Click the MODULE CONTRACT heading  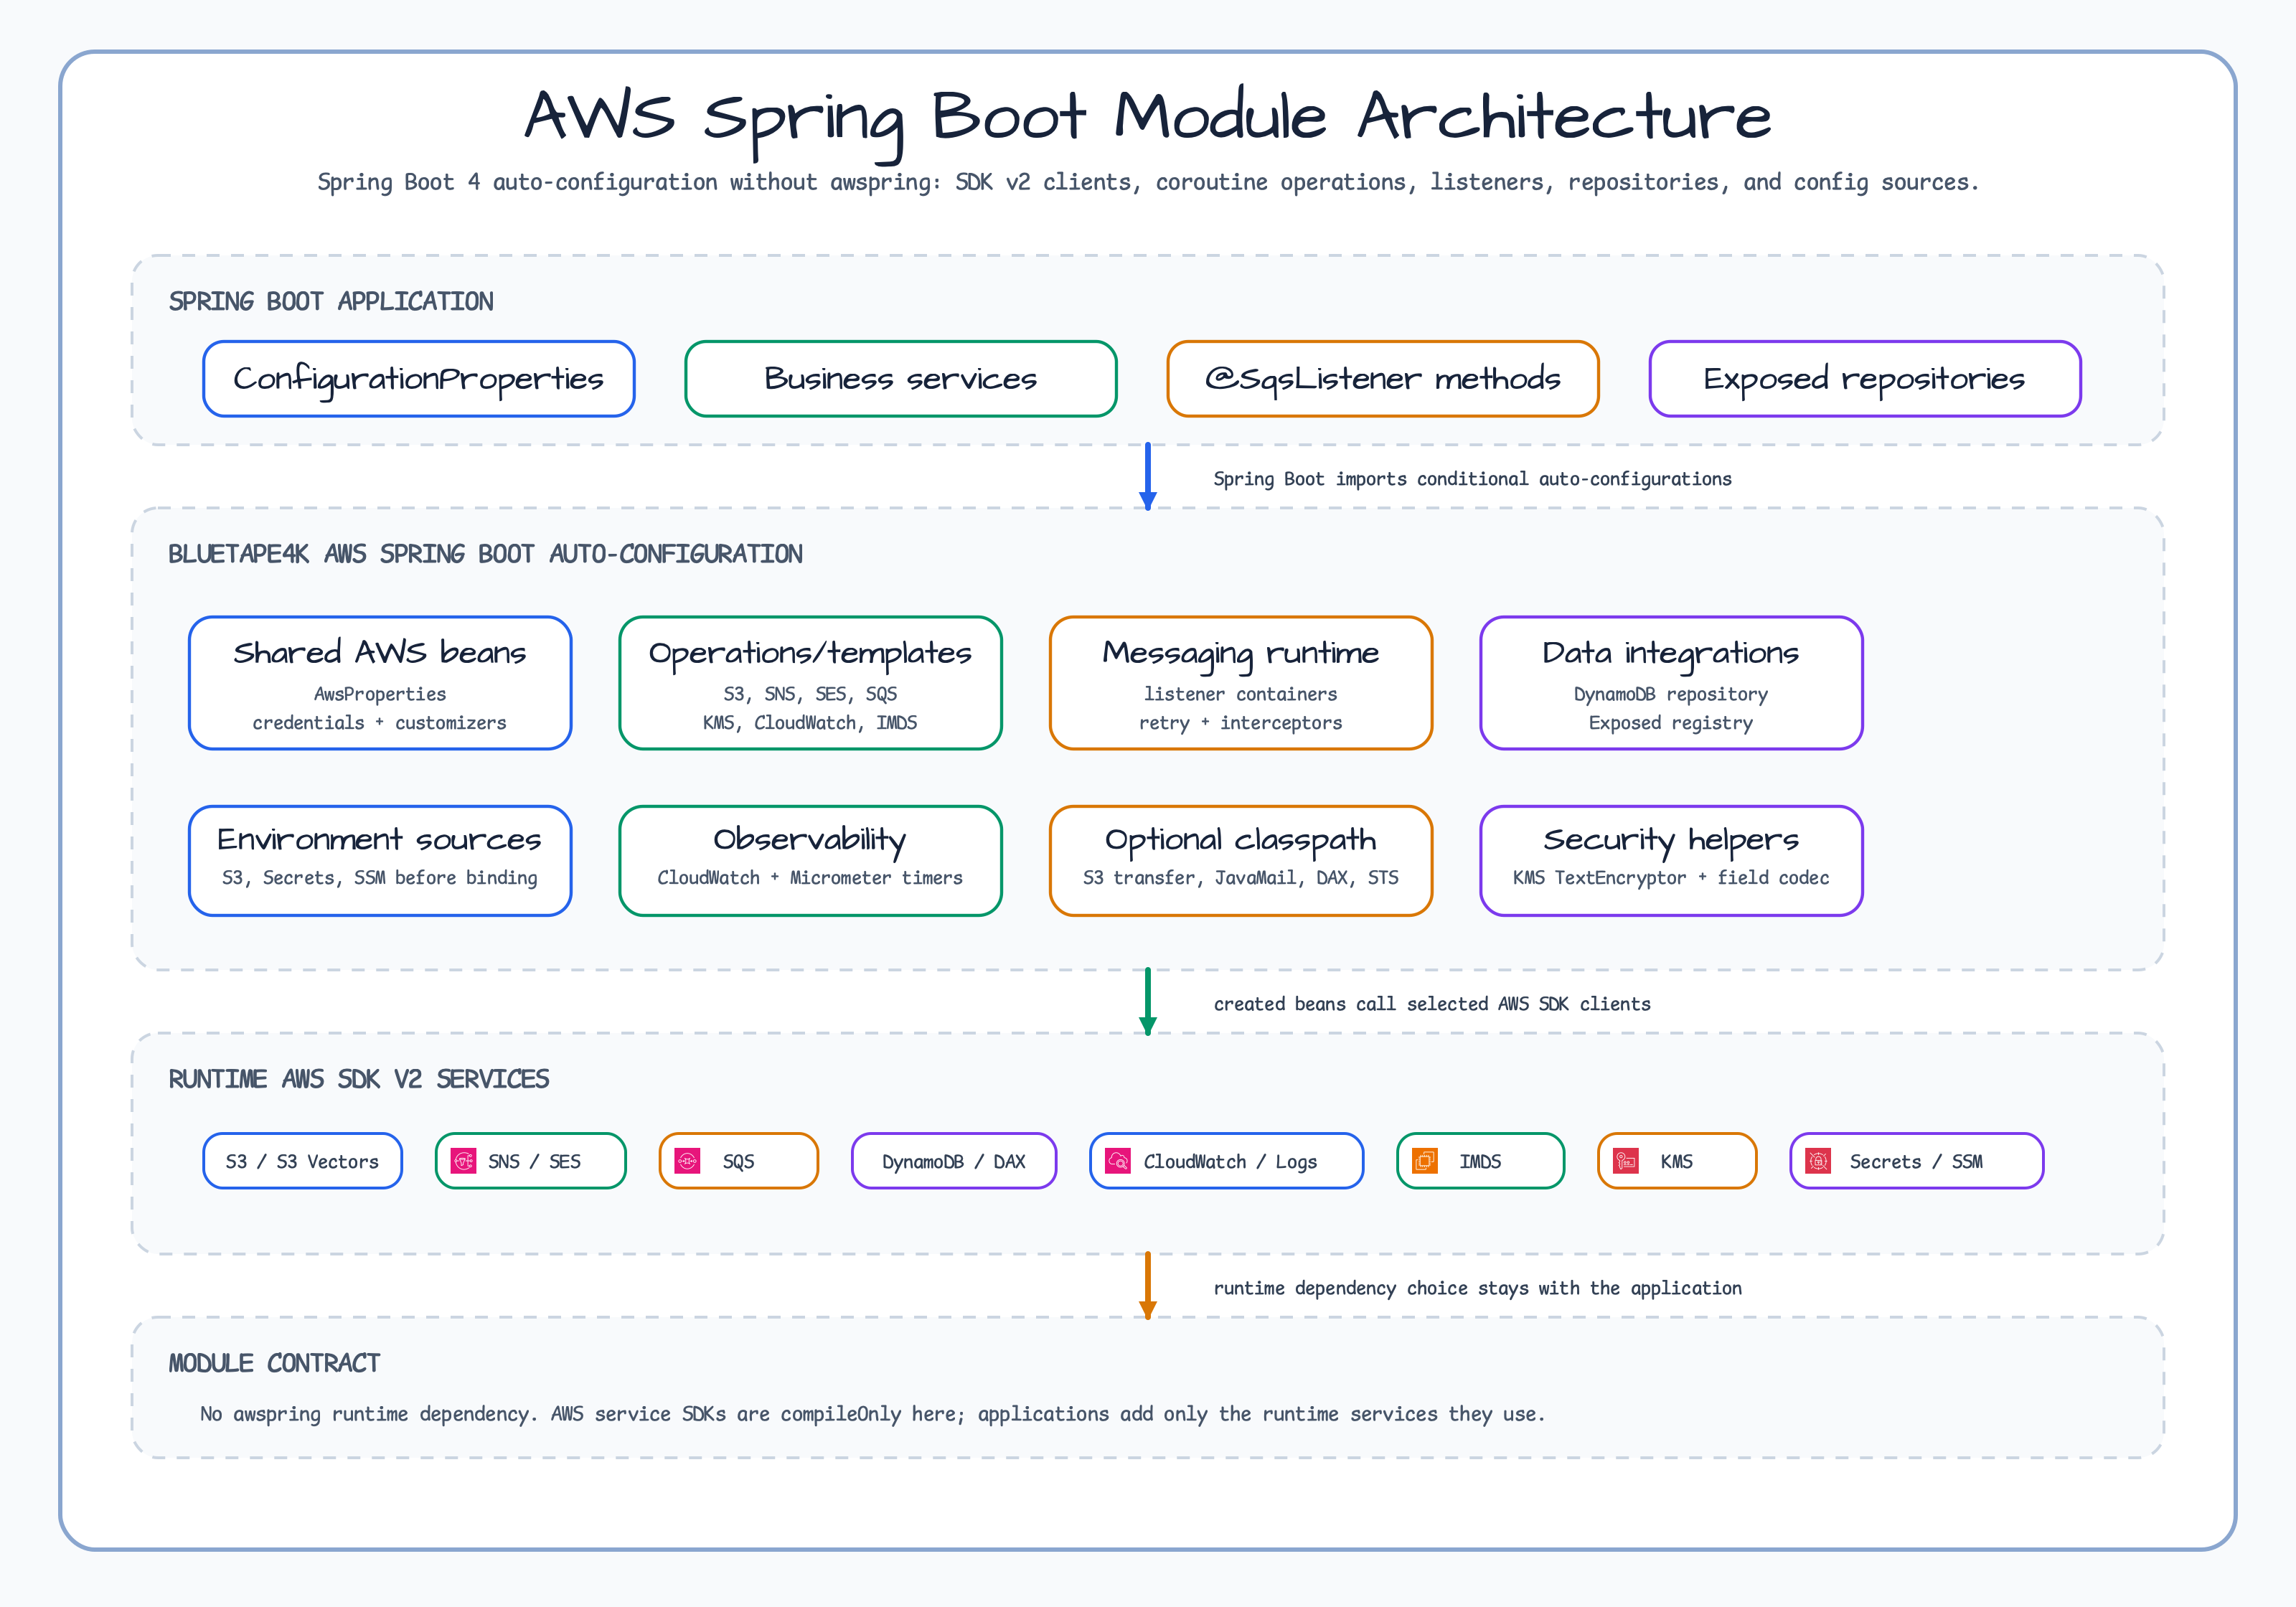click(274, 1363)
